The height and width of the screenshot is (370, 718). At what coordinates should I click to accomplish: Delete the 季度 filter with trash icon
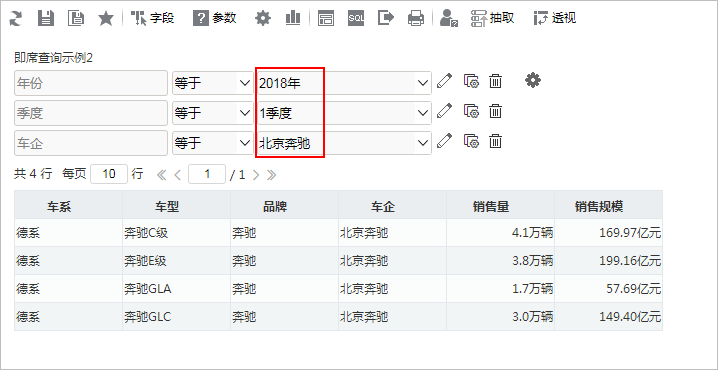(495, 111)
